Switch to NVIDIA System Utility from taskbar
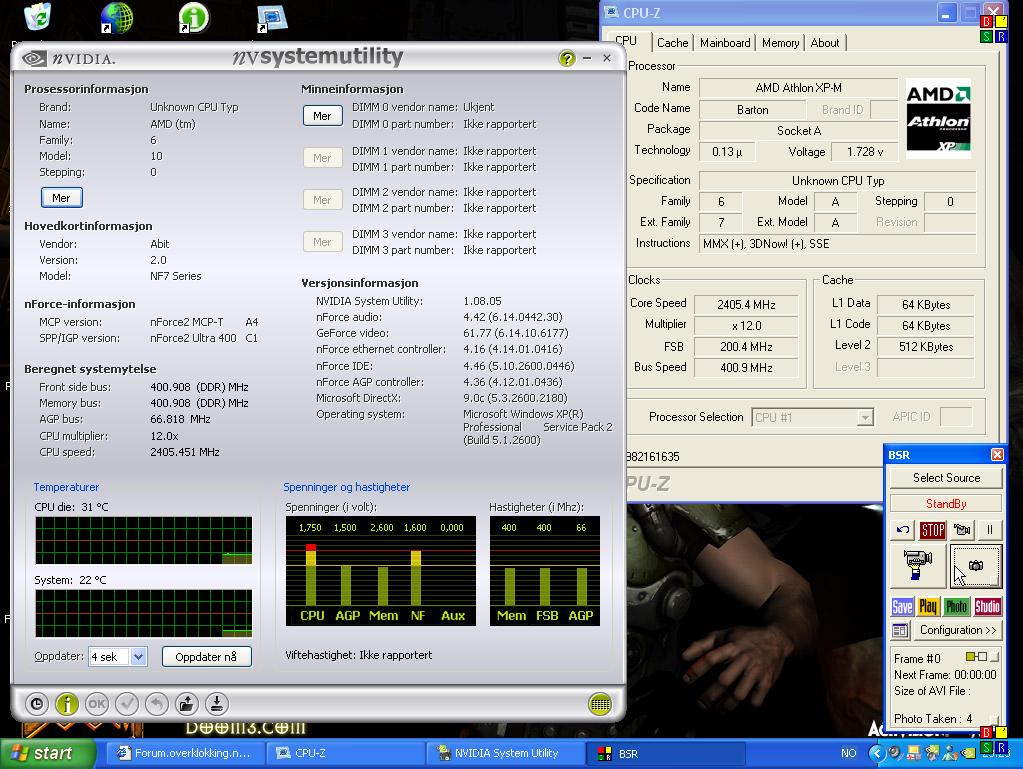Screen dimensions: 1023x769 coord(506,753)
